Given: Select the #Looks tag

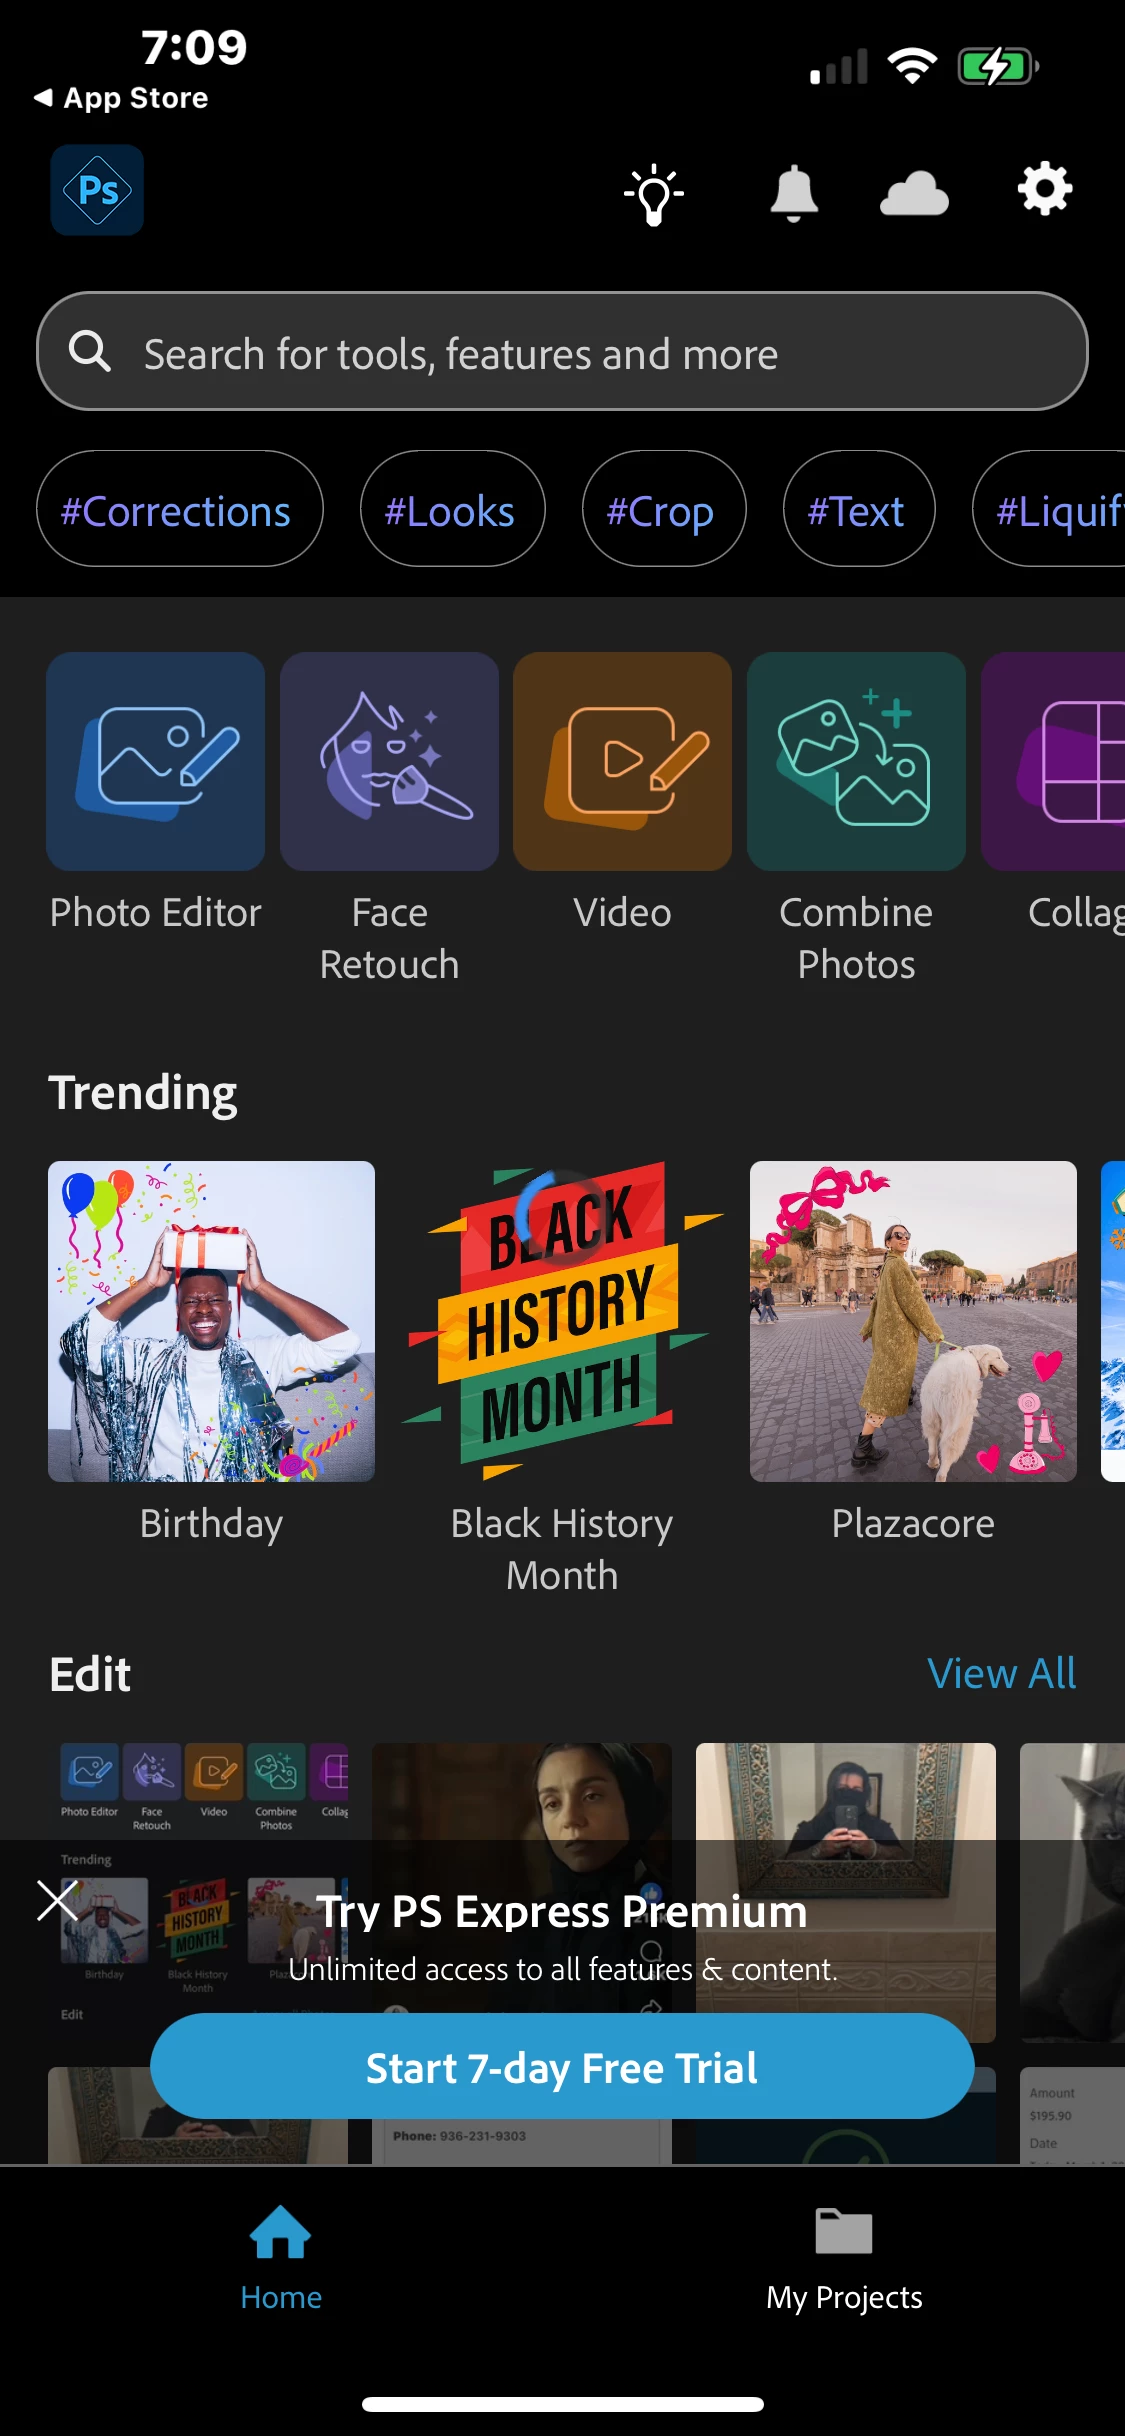Looking at the screenshot, I should point(453,509).
